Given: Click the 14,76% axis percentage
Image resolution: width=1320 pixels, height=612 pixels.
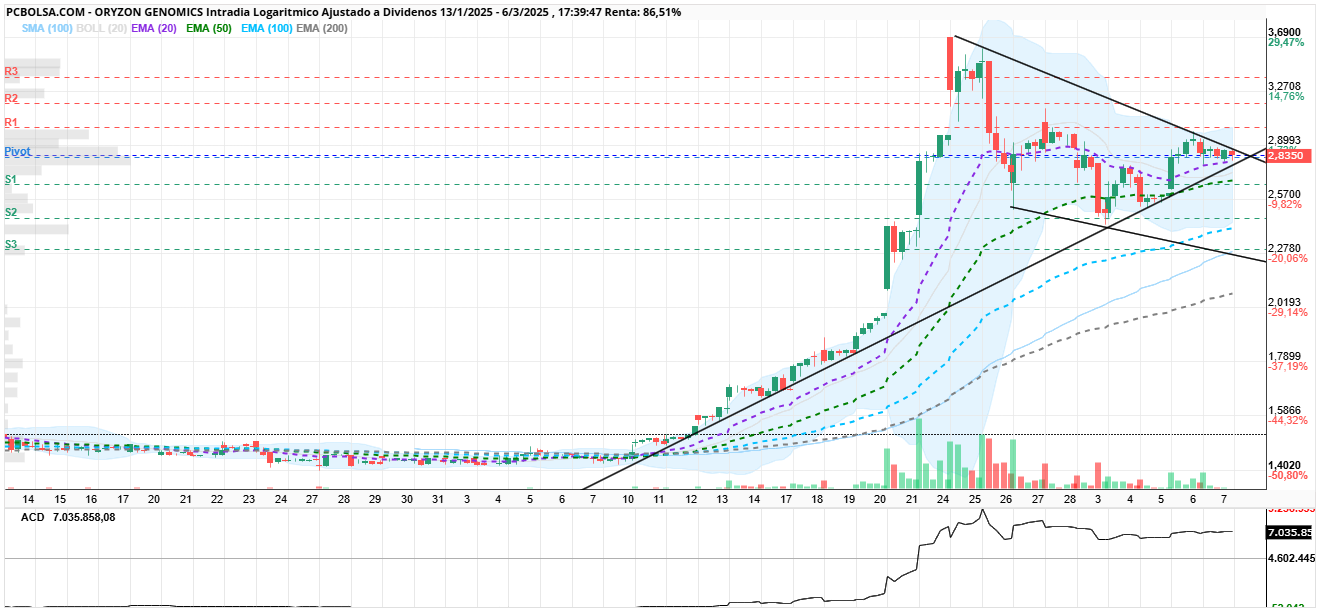Looking at the screenshot, I should (x=1286, y=97).
